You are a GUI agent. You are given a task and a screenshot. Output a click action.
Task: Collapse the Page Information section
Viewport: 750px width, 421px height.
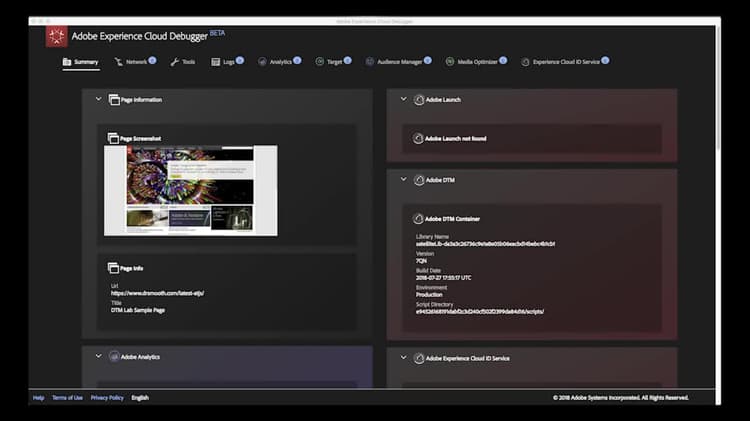(x=99, y=99)
